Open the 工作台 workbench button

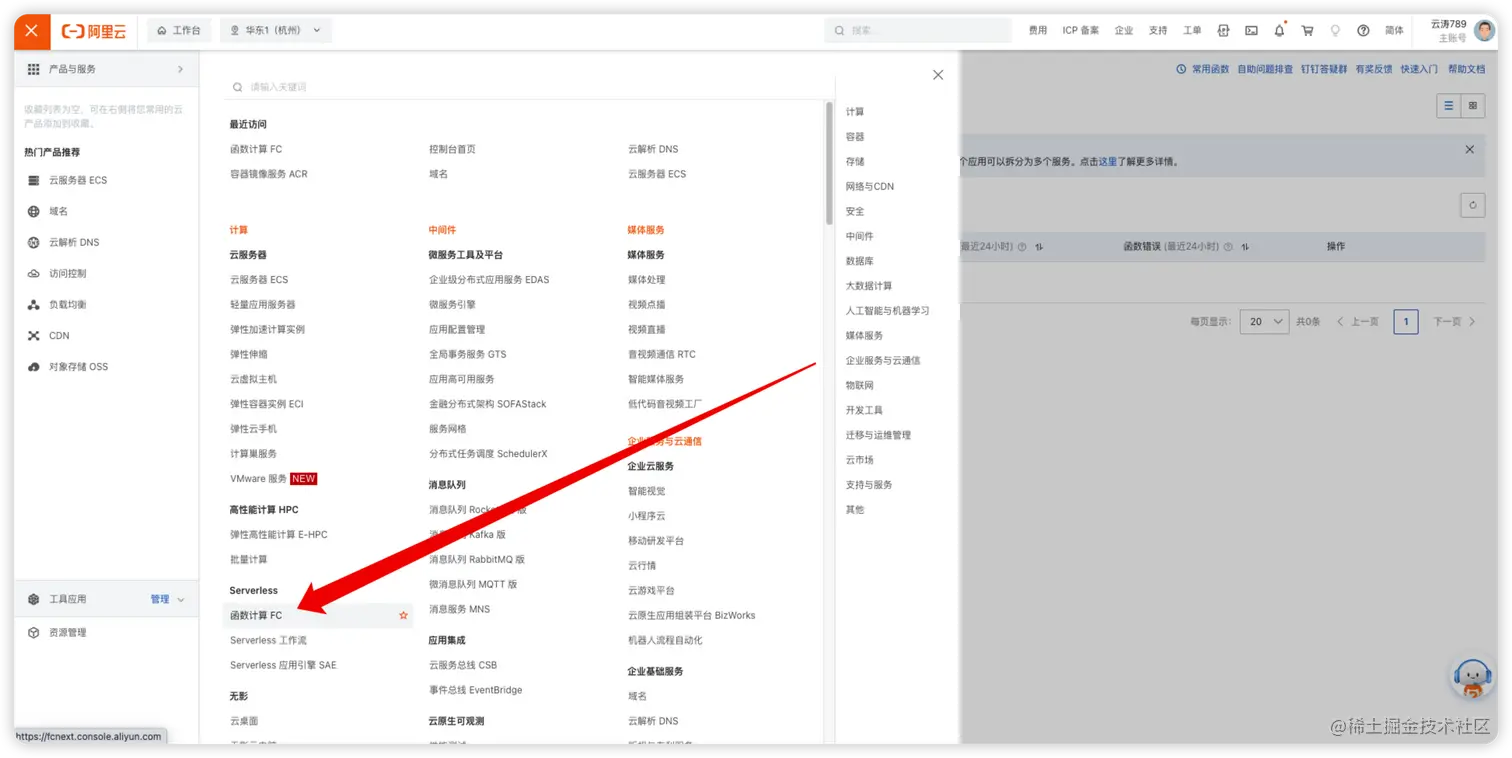point(179,31)
